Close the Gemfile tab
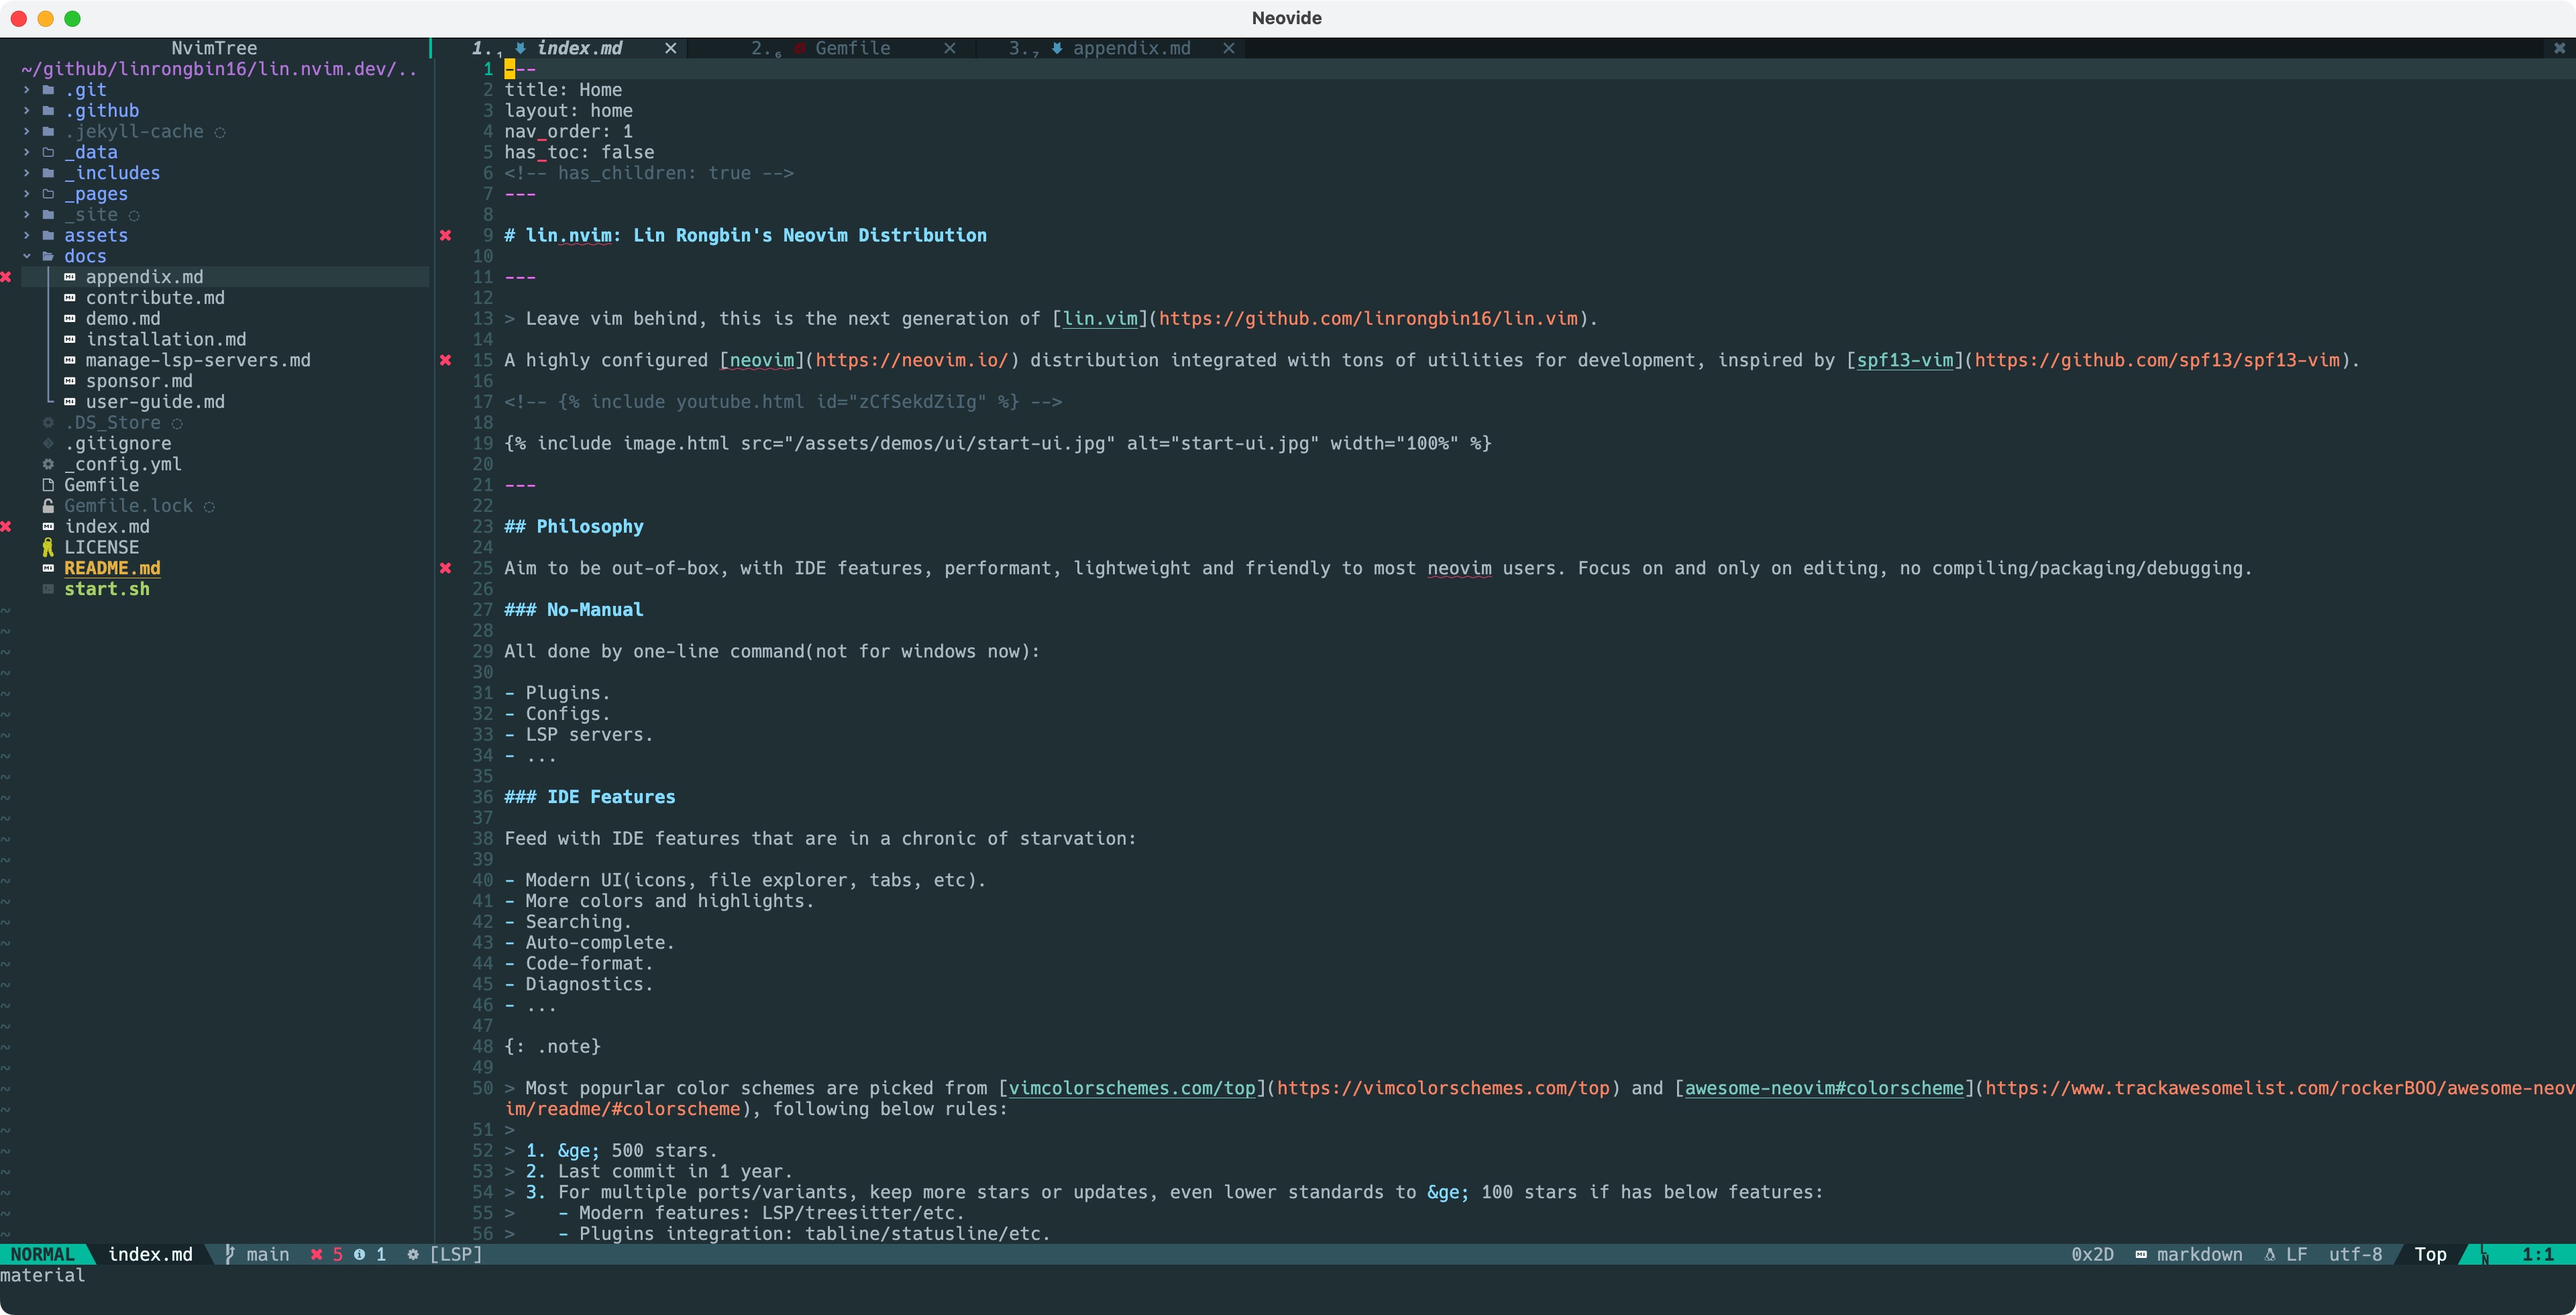This screenshot has height=1315, width=2576. [x=950, y=48]
